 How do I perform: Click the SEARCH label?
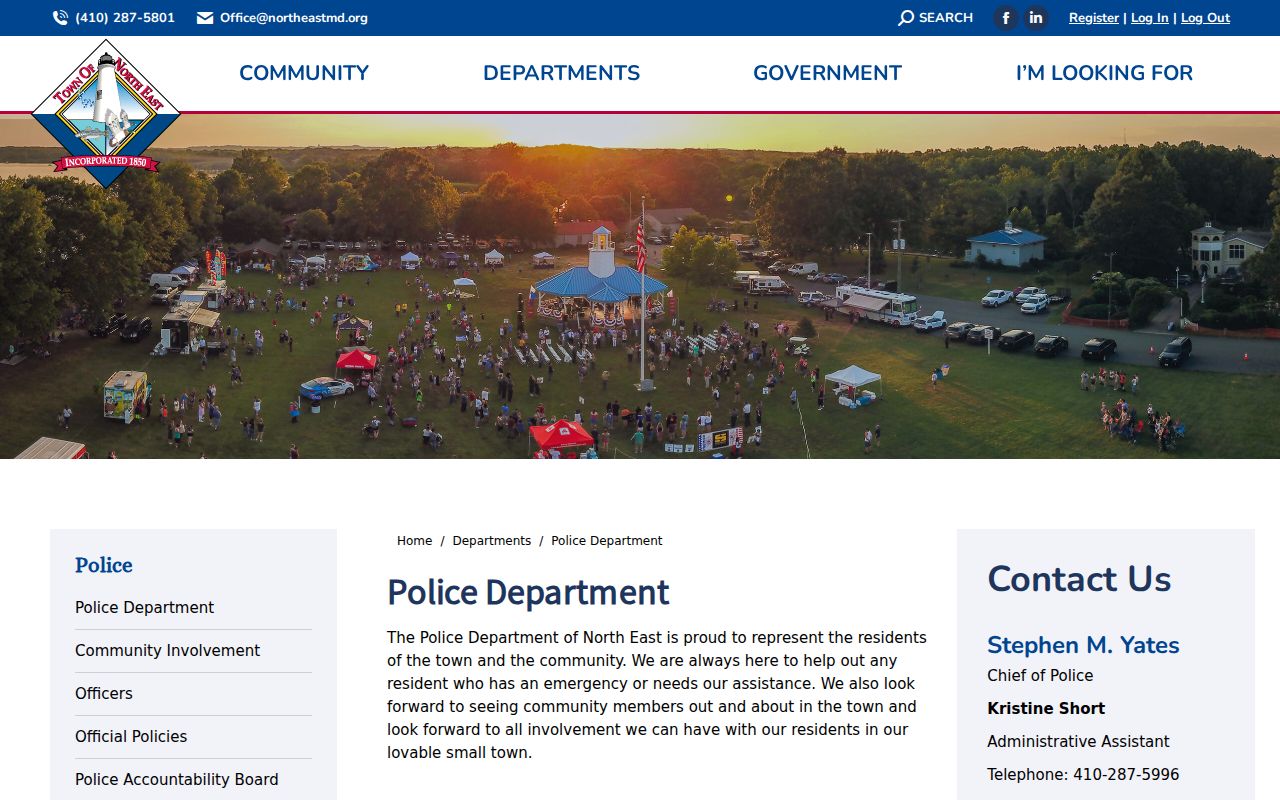tap(946, 18)
